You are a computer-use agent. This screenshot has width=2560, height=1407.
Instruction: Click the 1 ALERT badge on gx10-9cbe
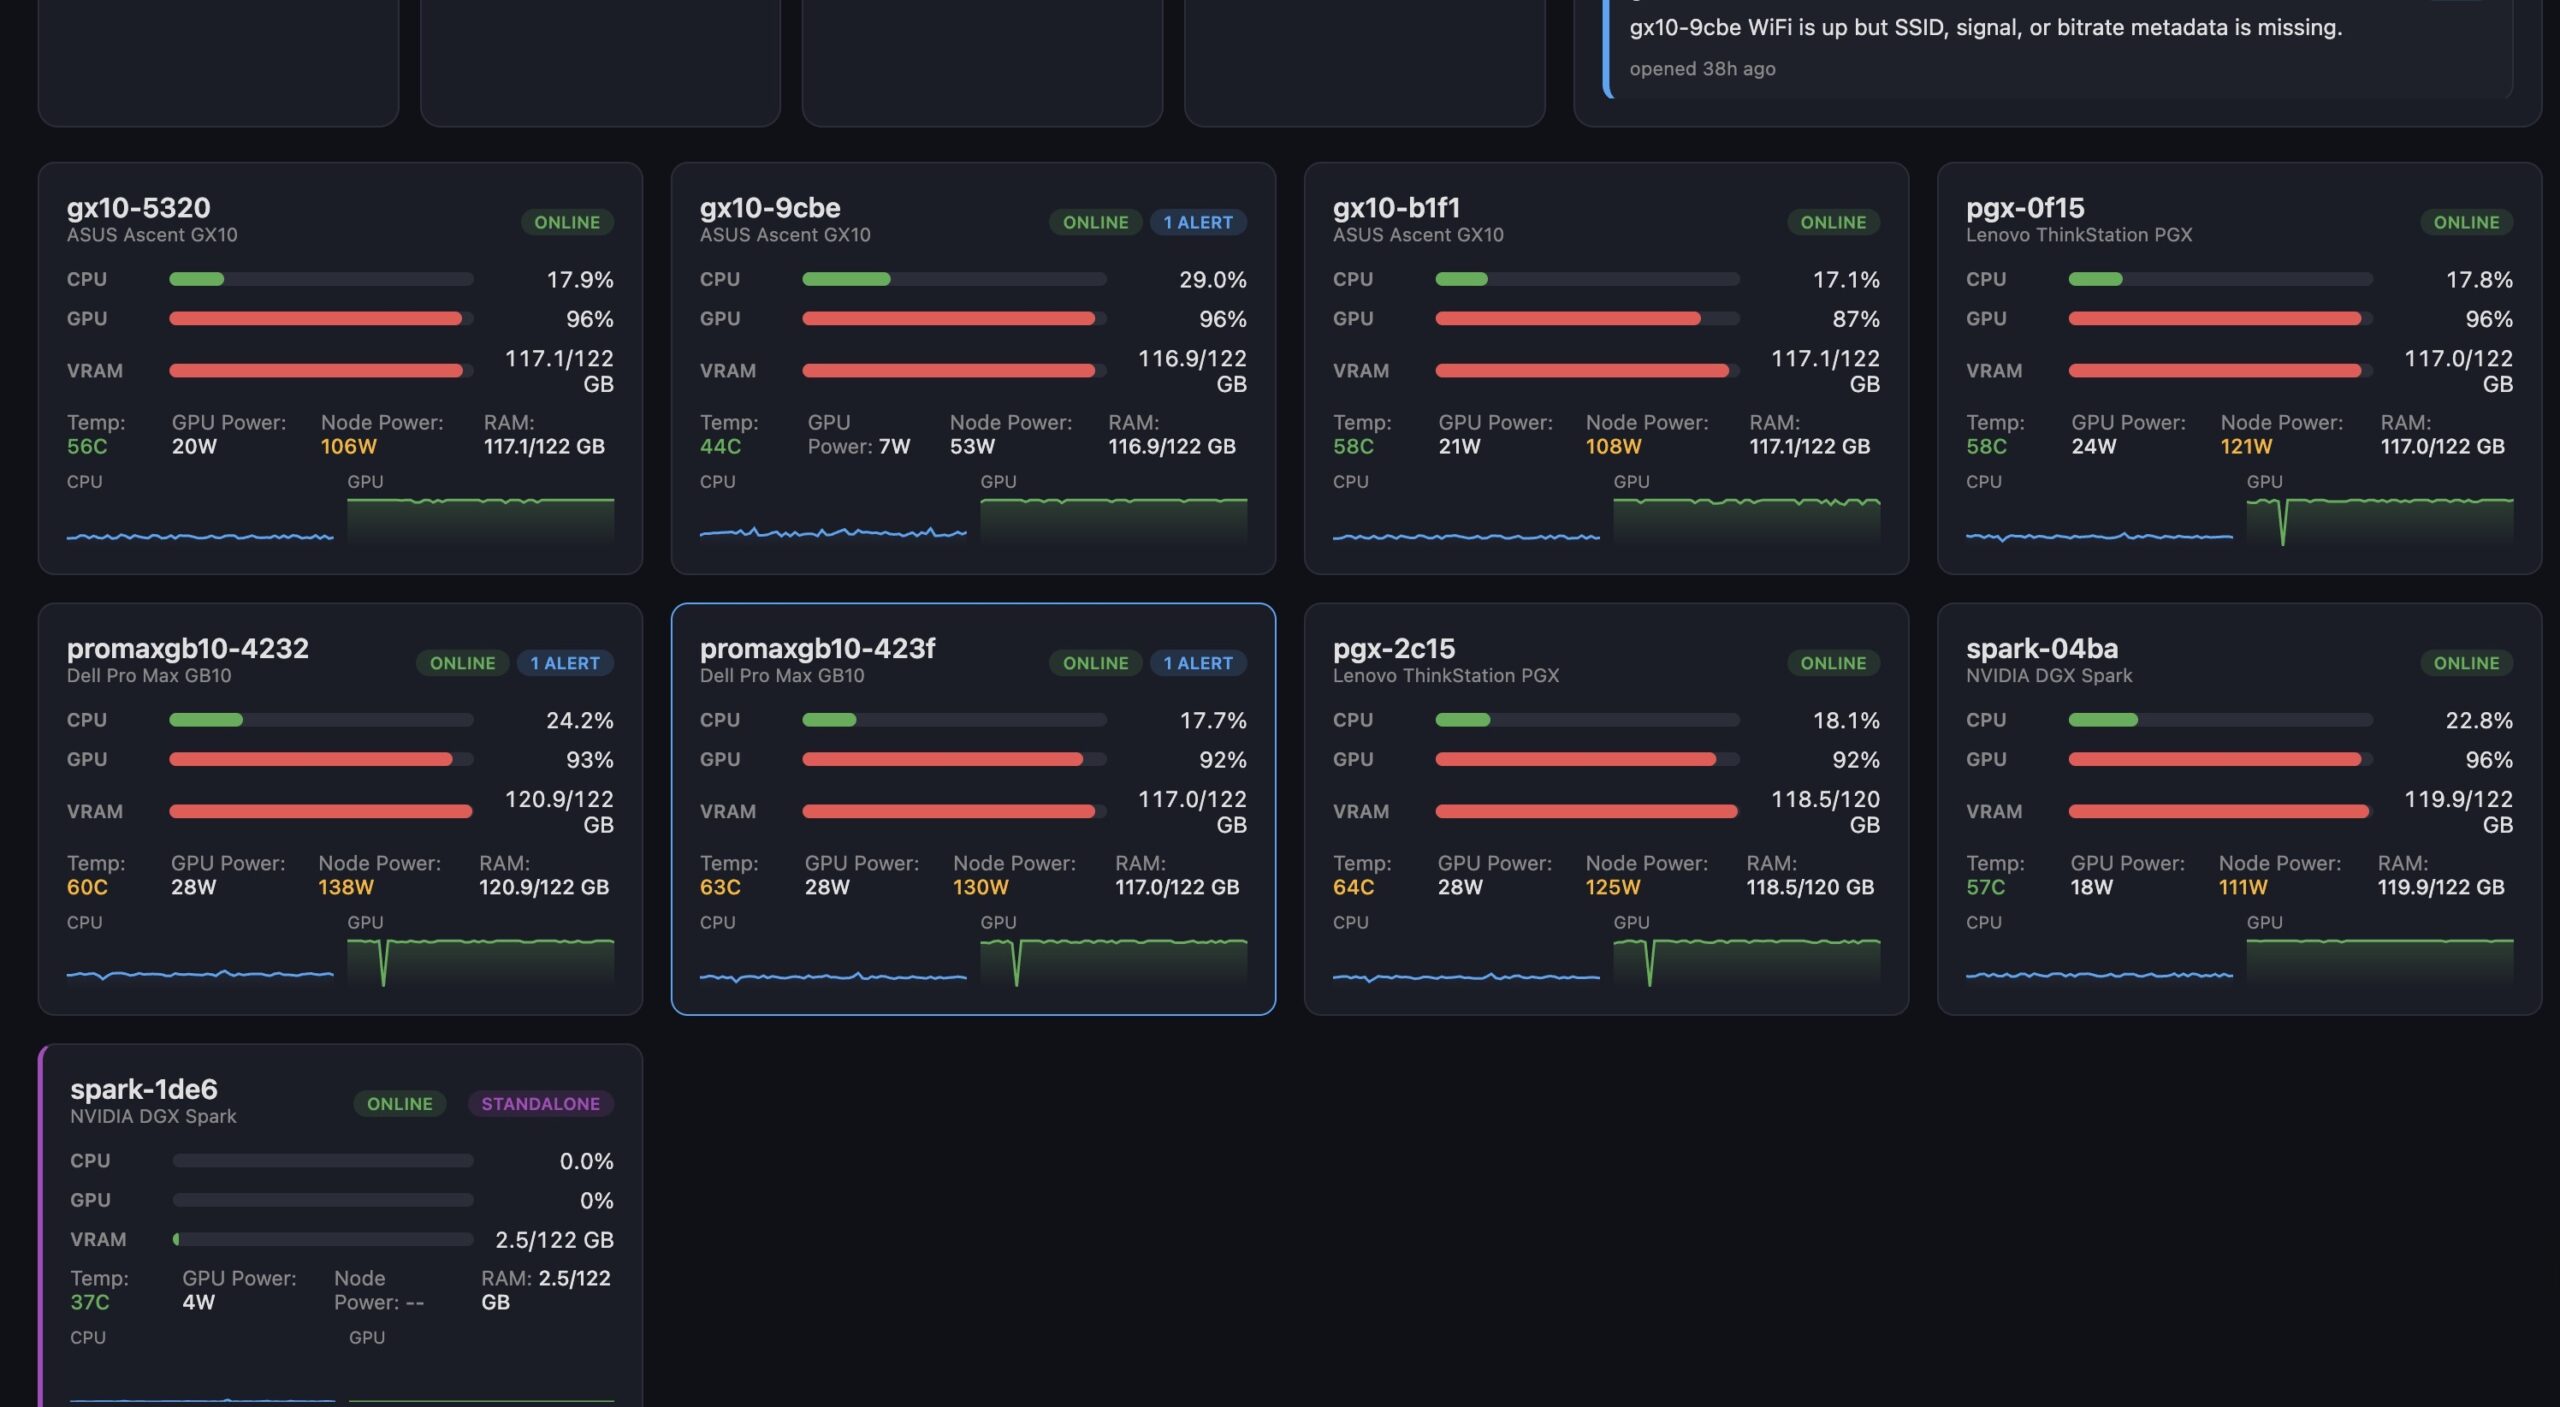1197,222
